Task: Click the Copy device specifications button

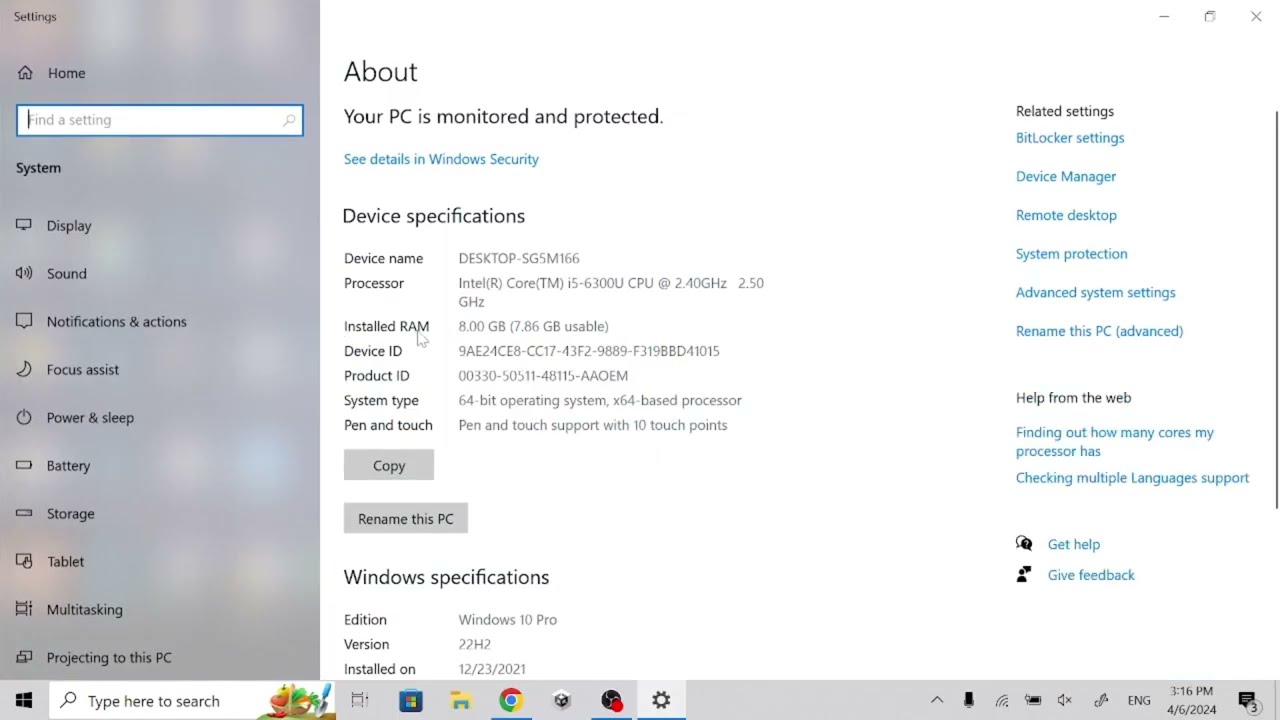Action: [x=389, y=465]
